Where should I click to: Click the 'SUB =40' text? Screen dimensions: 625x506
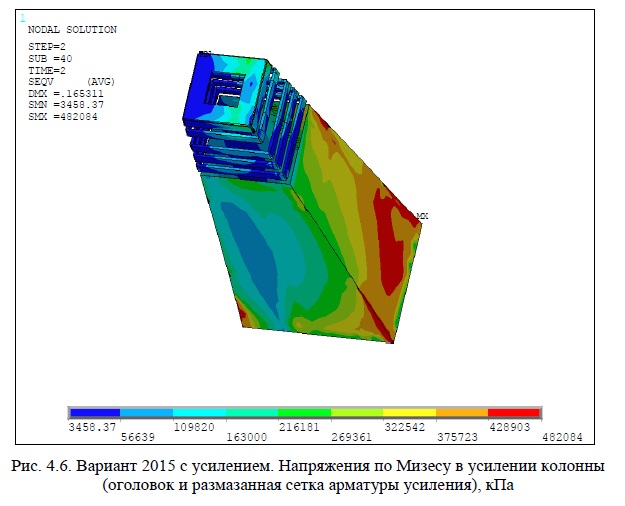pyautogui.click(x=50, y=59)
